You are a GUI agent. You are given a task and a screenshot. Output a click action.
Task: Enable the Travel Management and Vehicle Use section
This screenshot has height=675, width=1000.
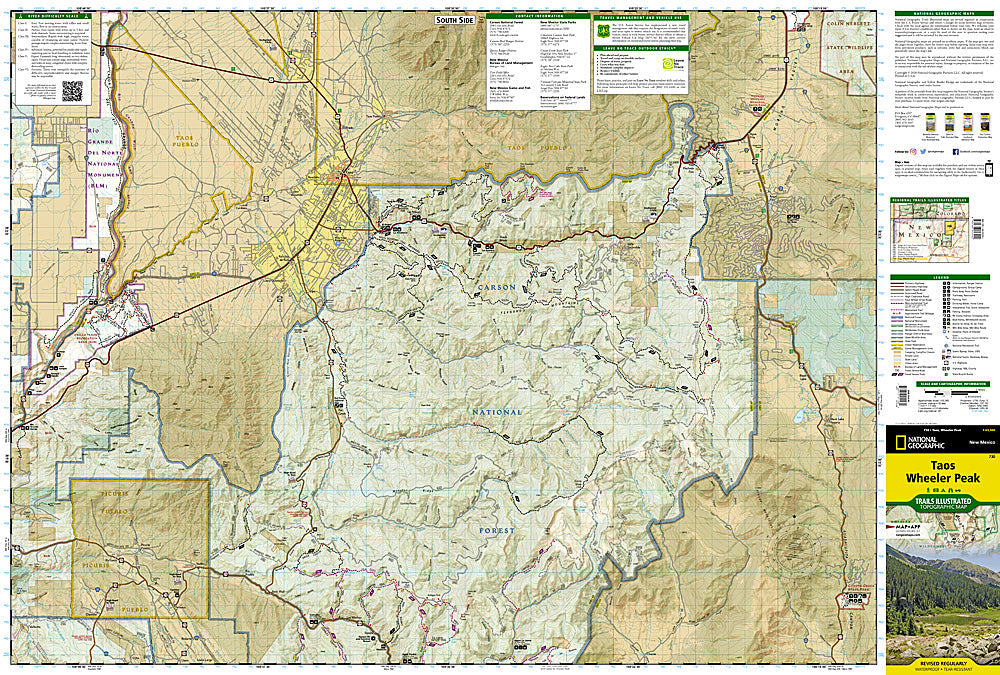pyautogui.click(x=640, y=17)
